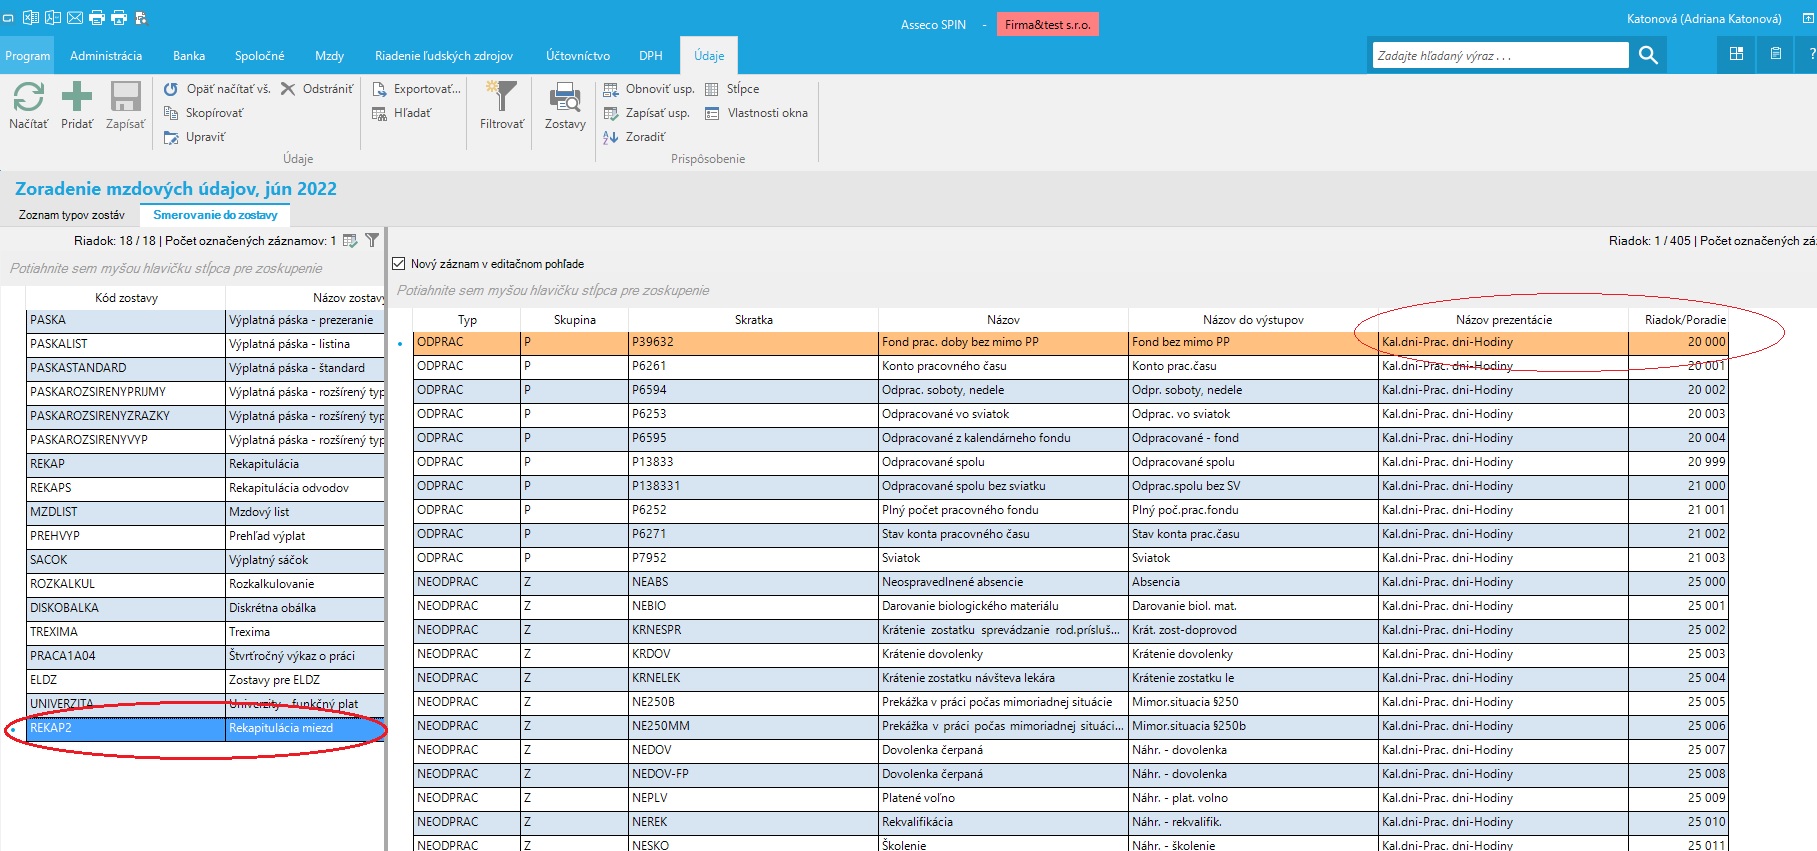Sort by Skupina column header
1817x851 pixels.
coord(575,320)
